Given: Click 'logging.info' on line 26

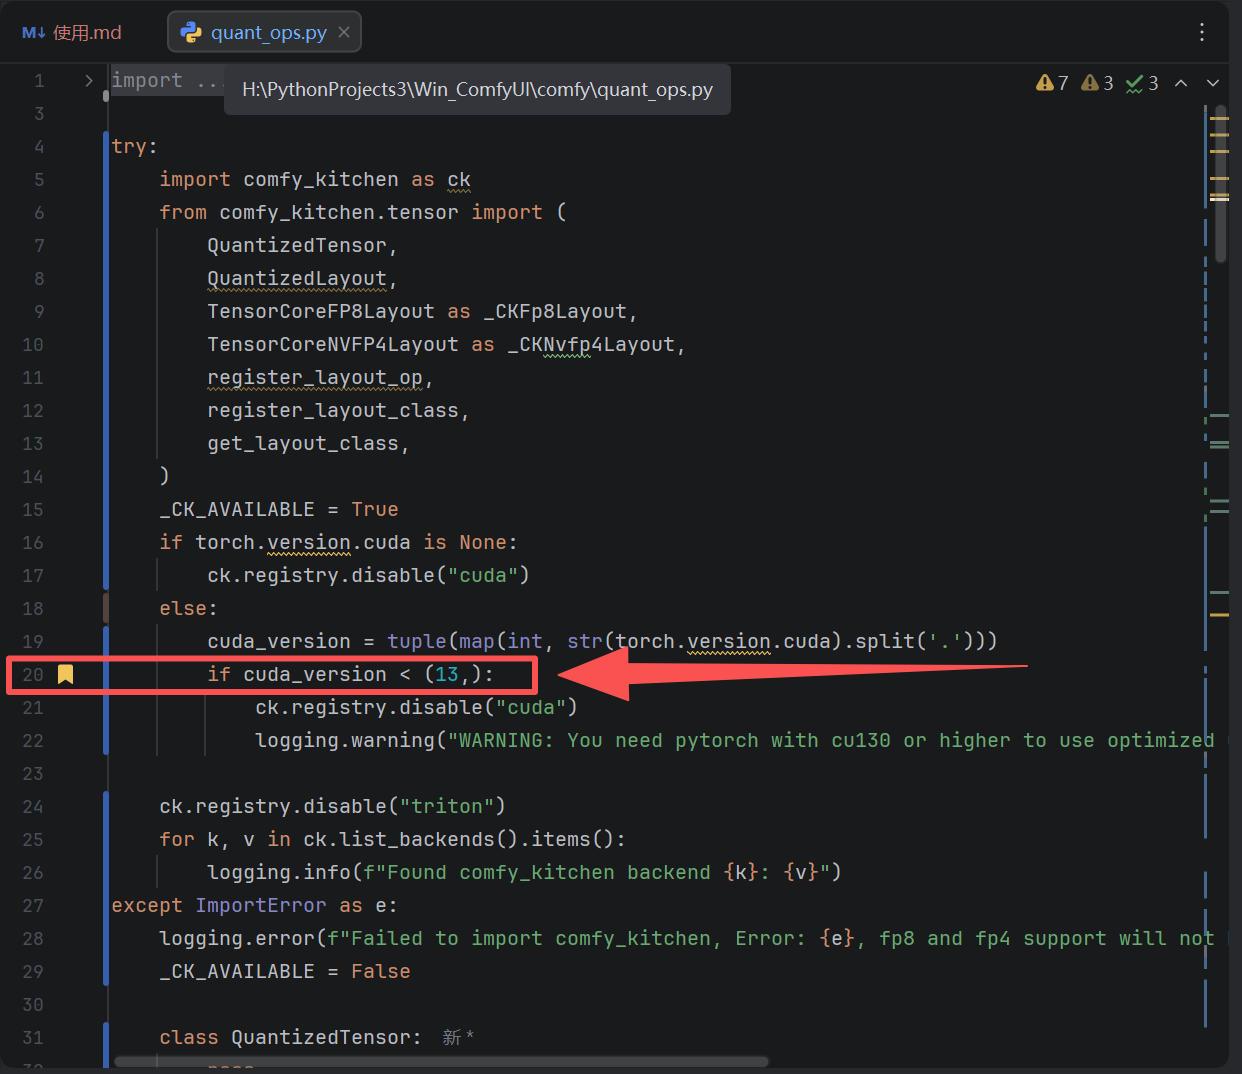Looking at the screenshot, I should (279, 872).
